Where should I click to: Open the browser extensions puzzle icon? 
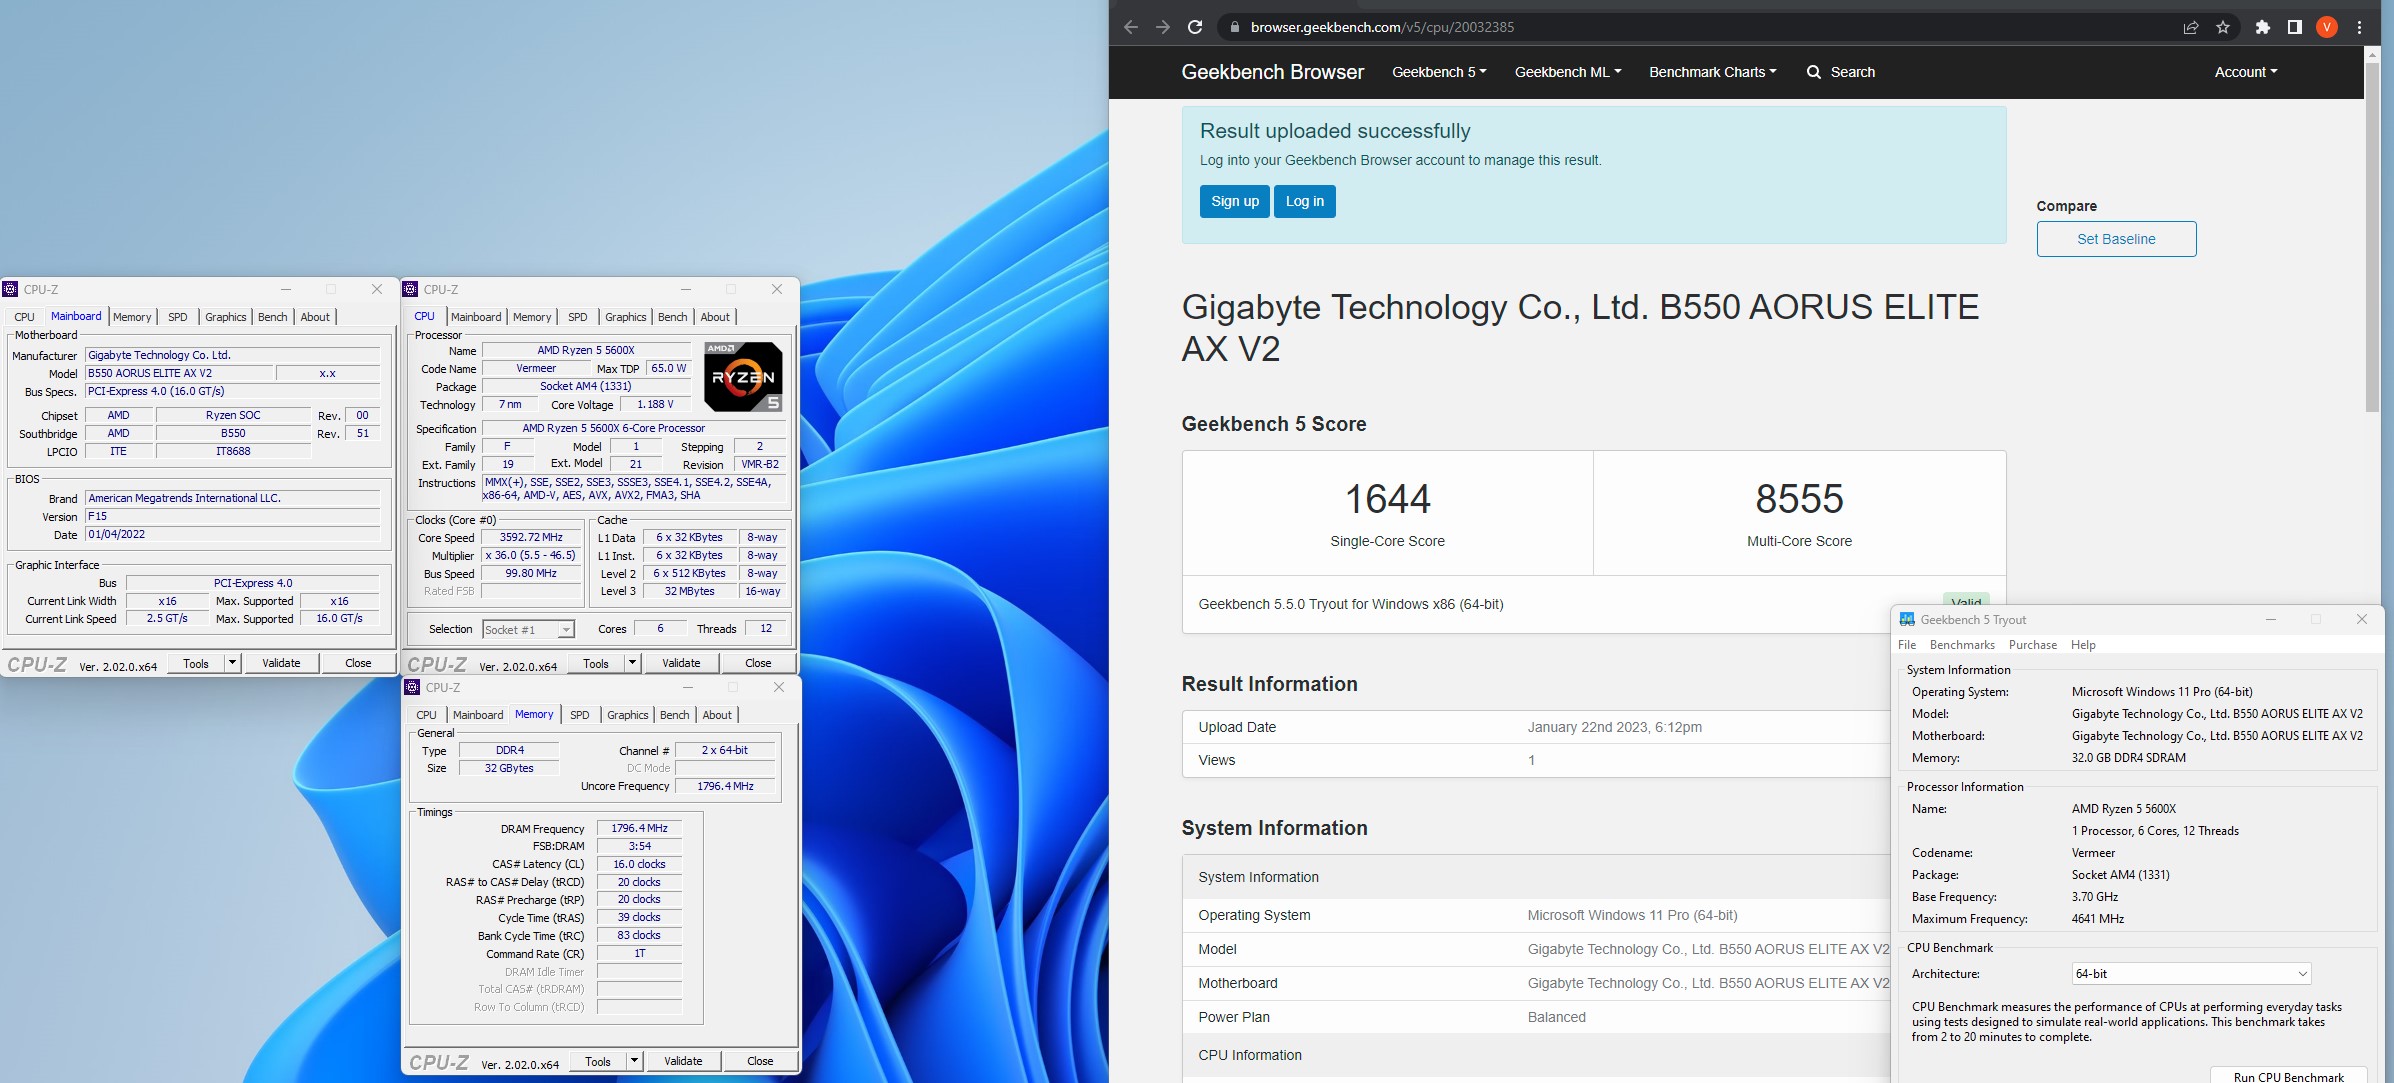pyautogui.click(x=2262, y=27)
